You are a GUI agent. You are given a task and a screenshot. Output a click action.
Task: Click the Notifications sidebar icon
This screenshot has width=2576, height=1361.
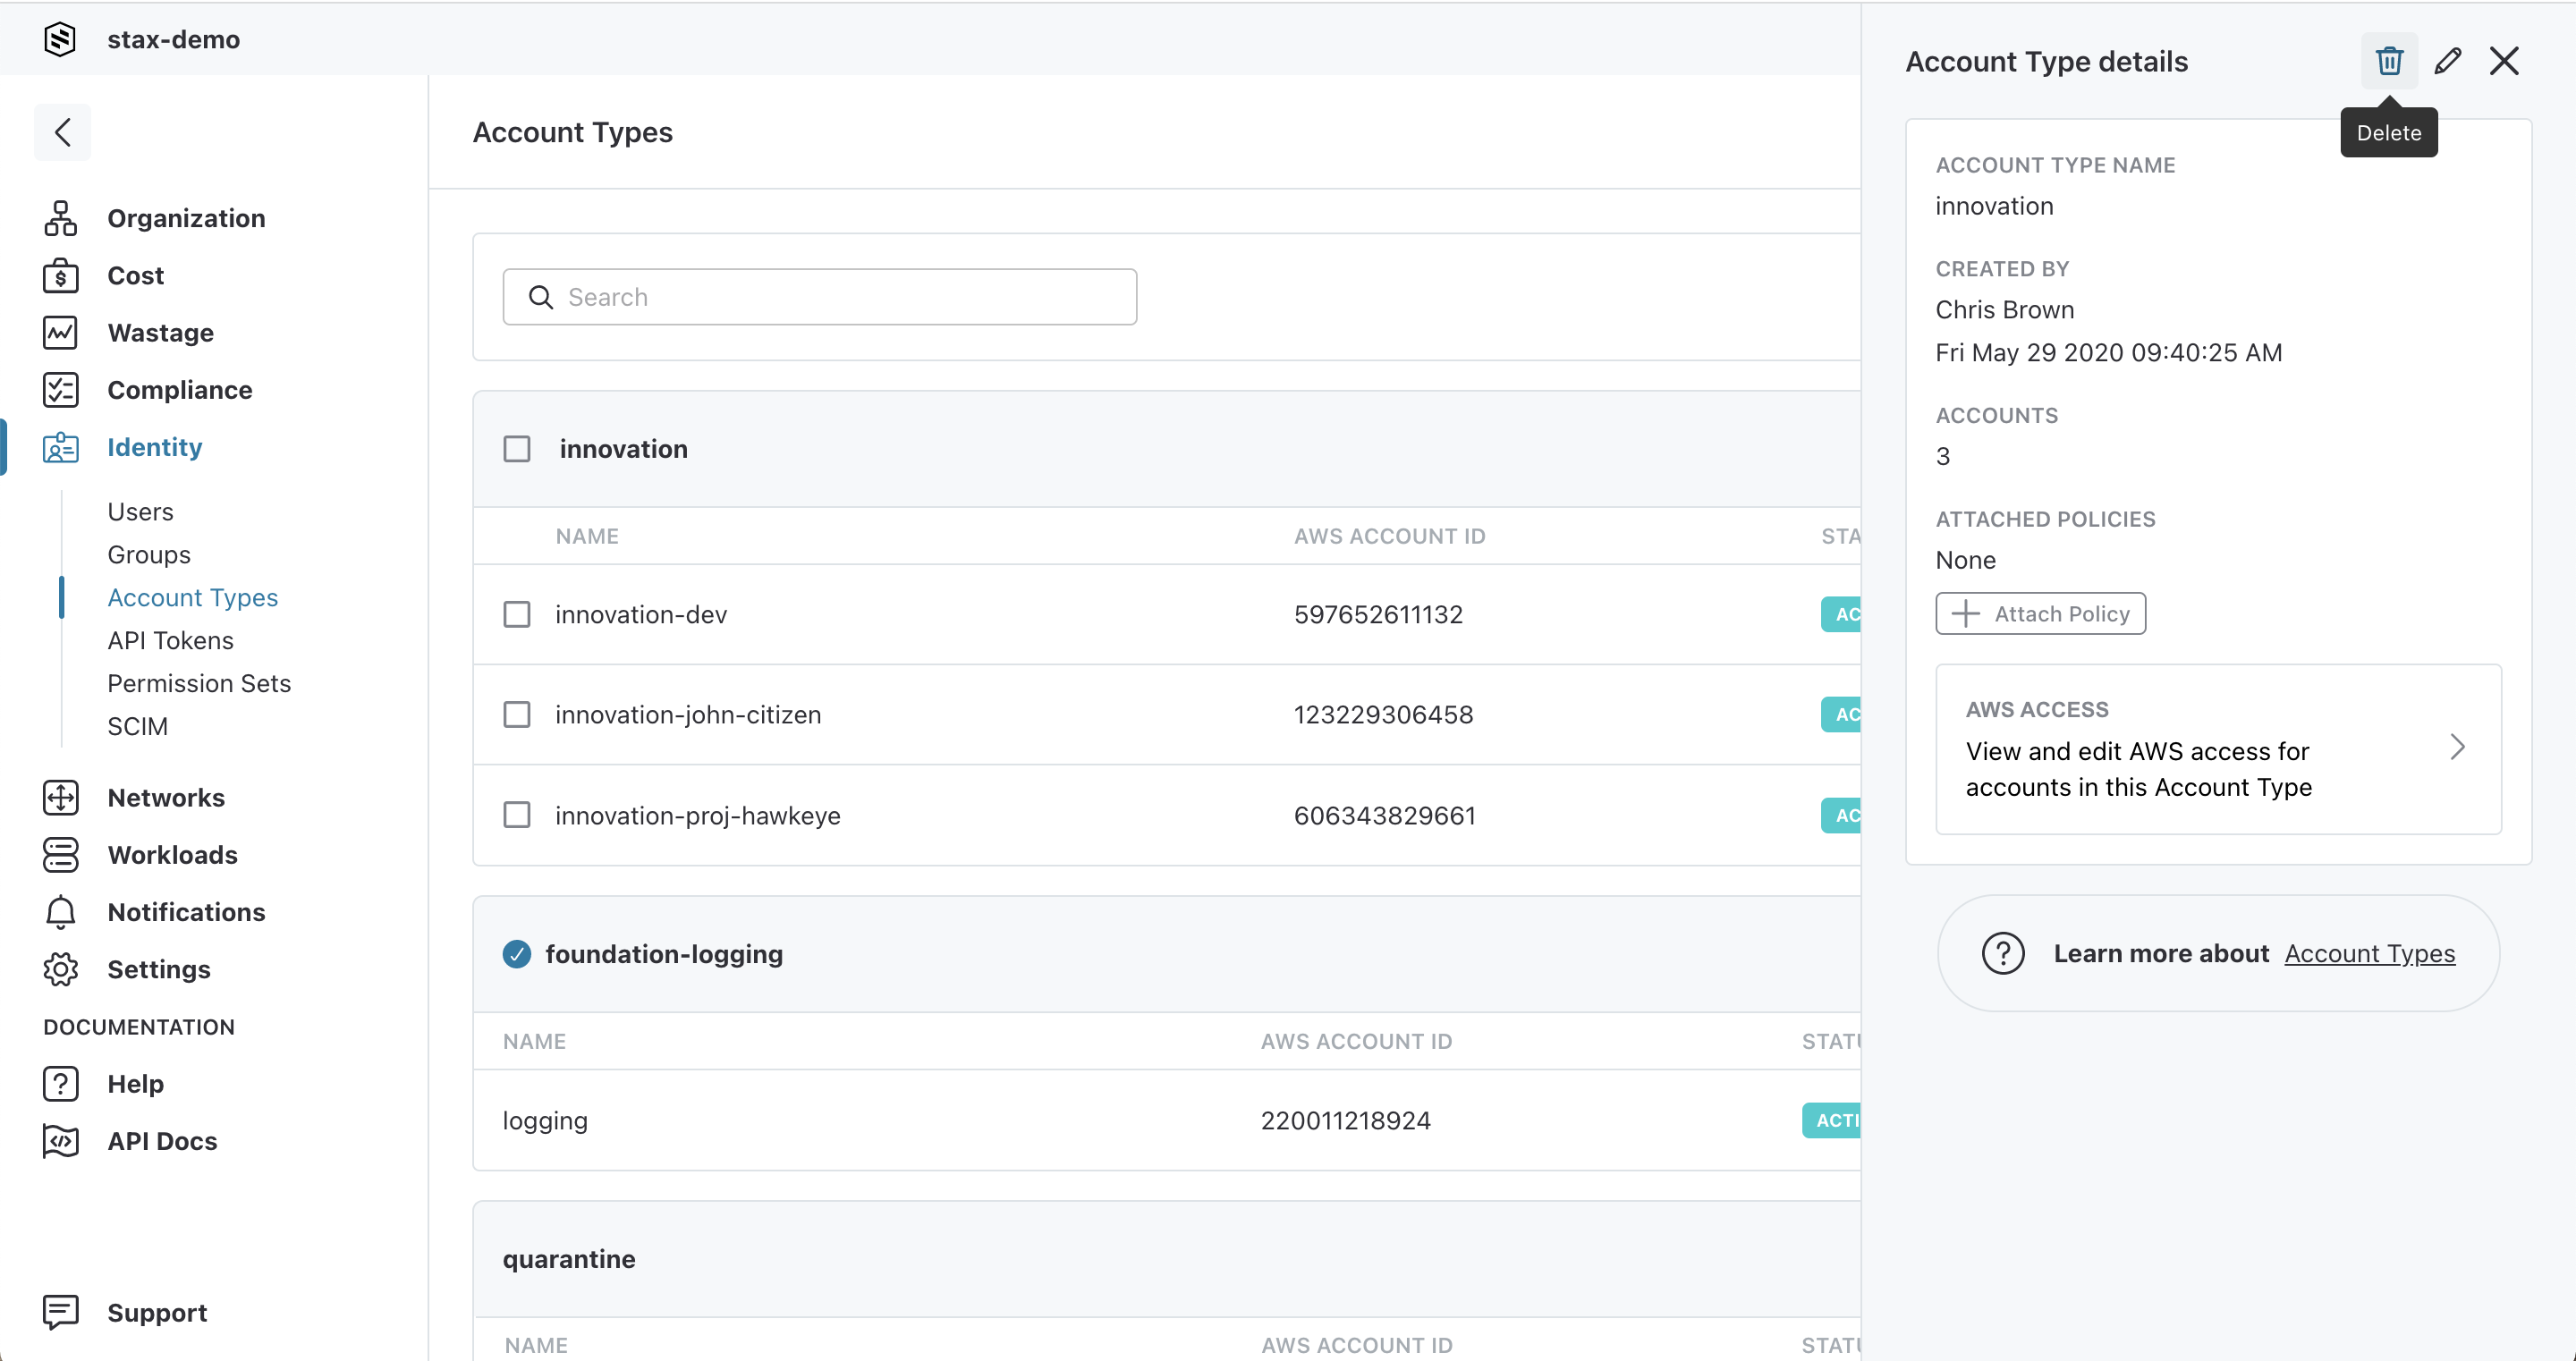[x=58, y=911]
